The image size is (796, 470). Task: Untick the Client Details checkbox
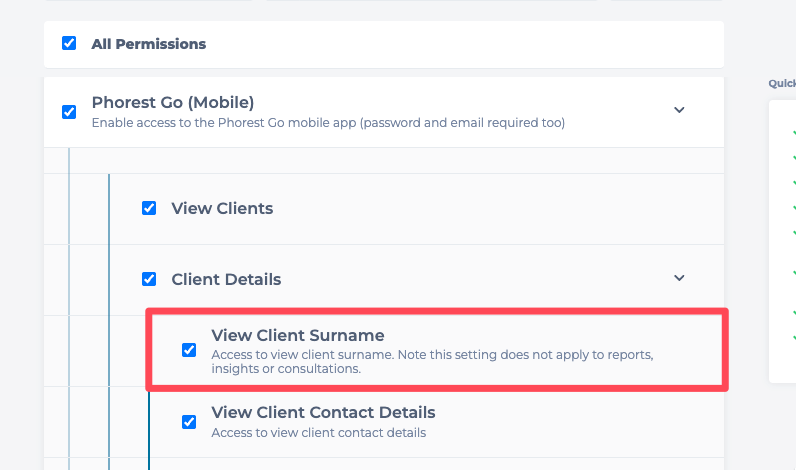[x=149, y=279]
